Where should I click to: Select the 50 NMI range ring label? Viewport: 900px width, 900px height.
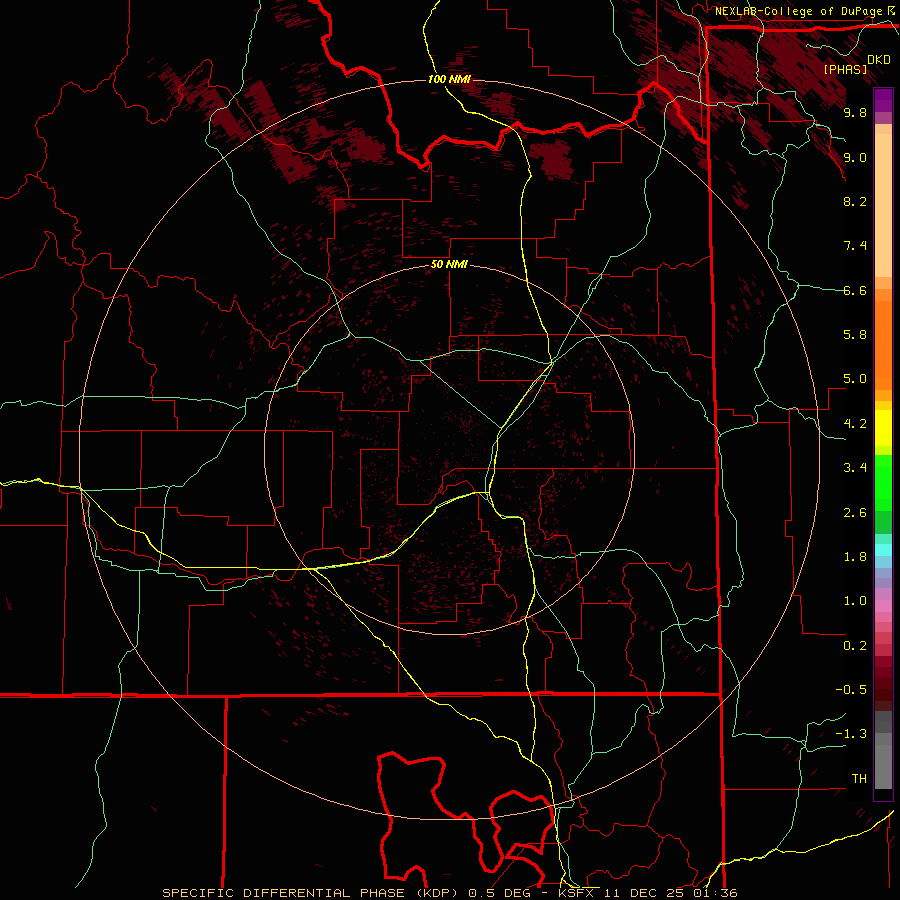coord(449,265)
